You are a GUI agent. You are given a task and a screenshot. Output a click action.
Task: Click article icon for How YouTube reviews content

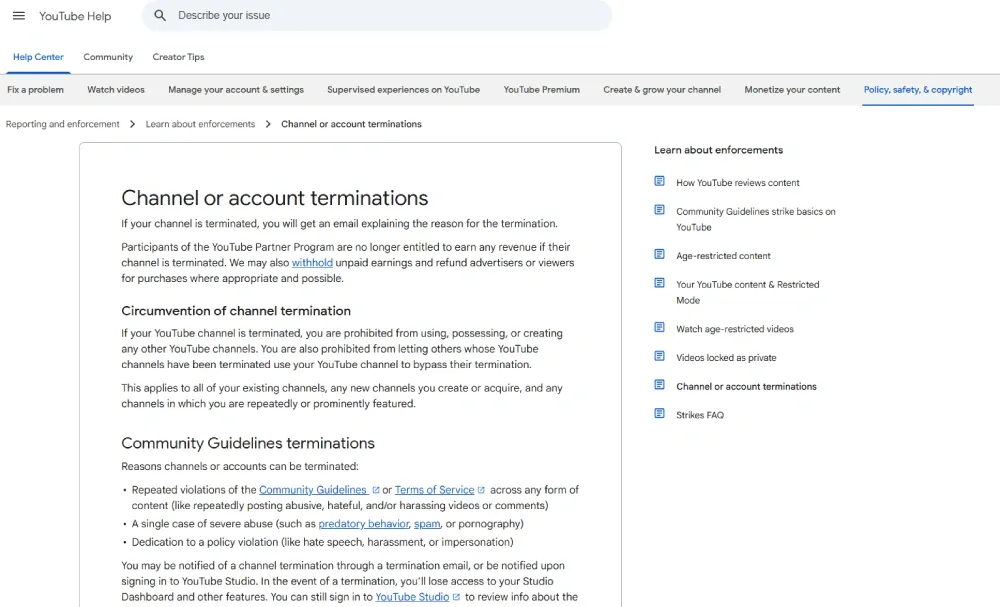pyautogui.click(x=659, y=181)
